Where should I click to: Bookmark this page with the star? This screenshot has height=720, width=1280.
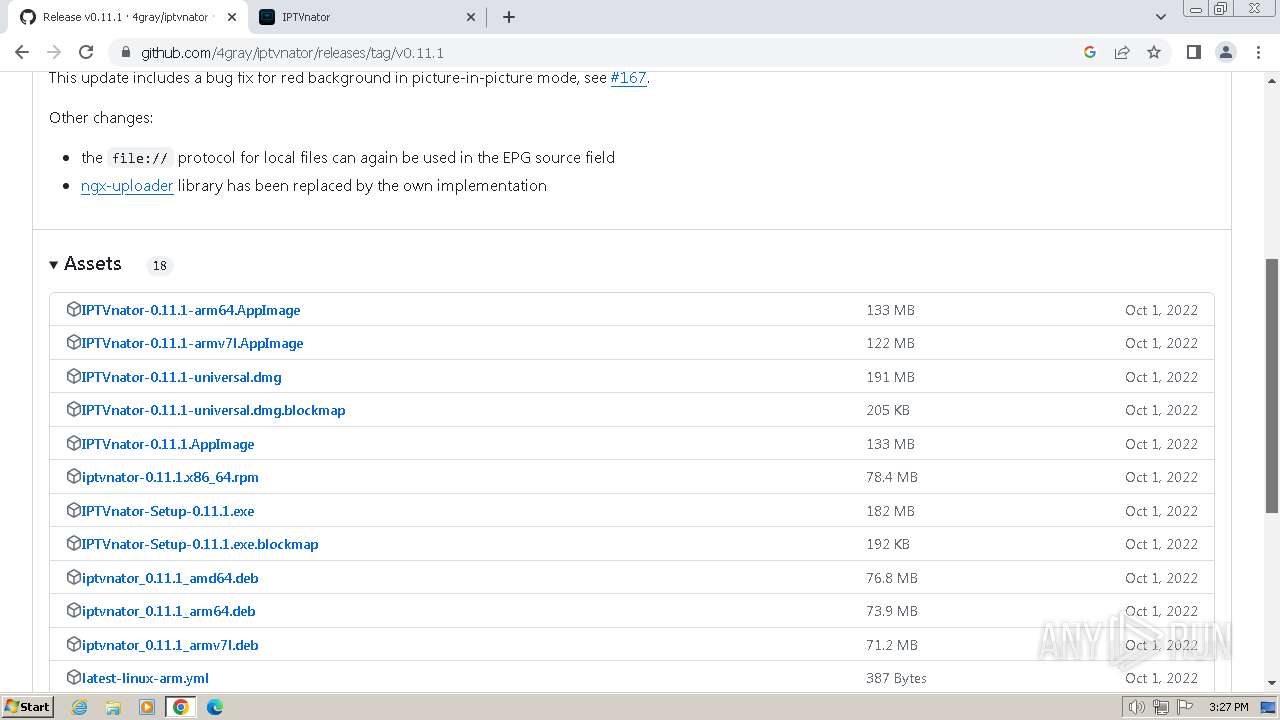click(x=1154, y=52)
